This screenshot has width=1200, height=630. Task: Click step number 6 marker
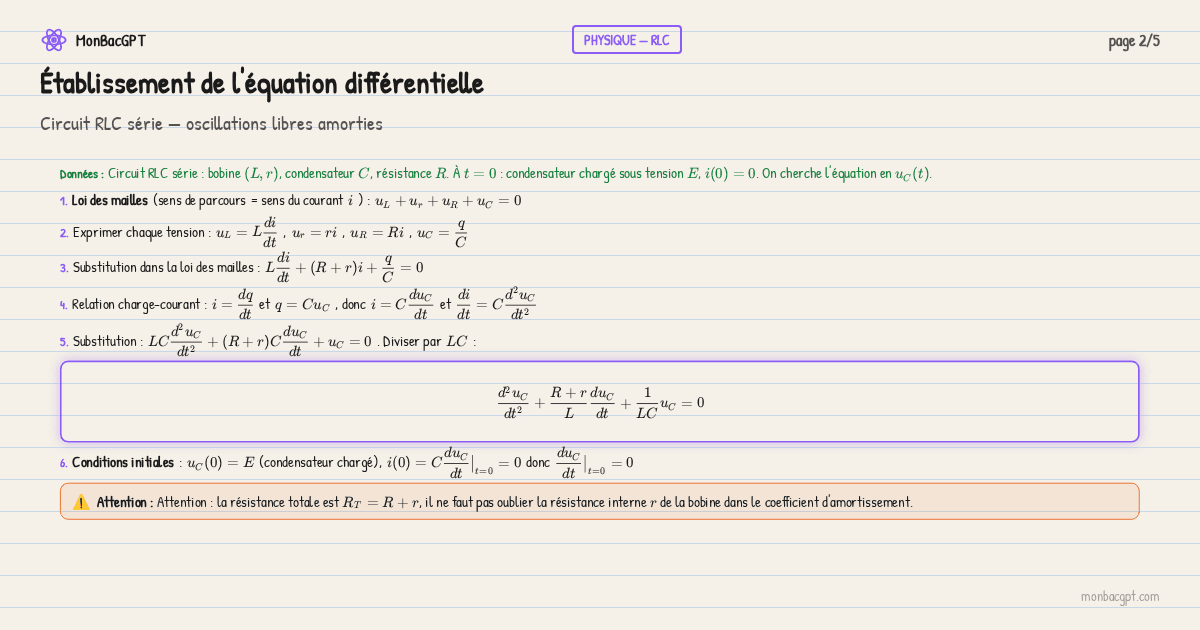[x=63, y=462]
